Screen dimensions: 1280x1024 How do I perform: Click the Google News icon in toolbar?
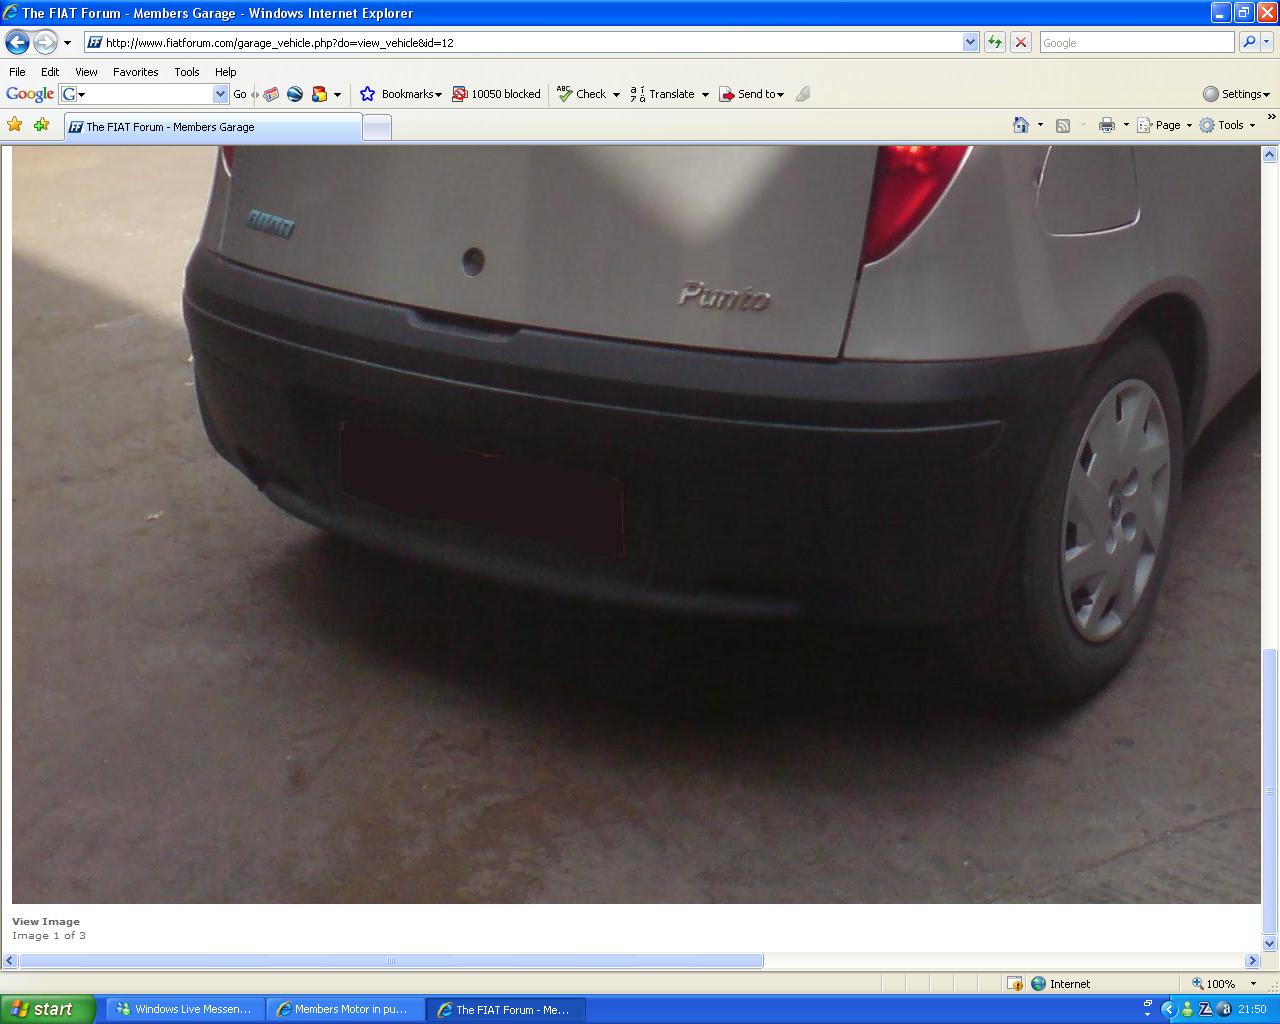(x=271, y=94)
